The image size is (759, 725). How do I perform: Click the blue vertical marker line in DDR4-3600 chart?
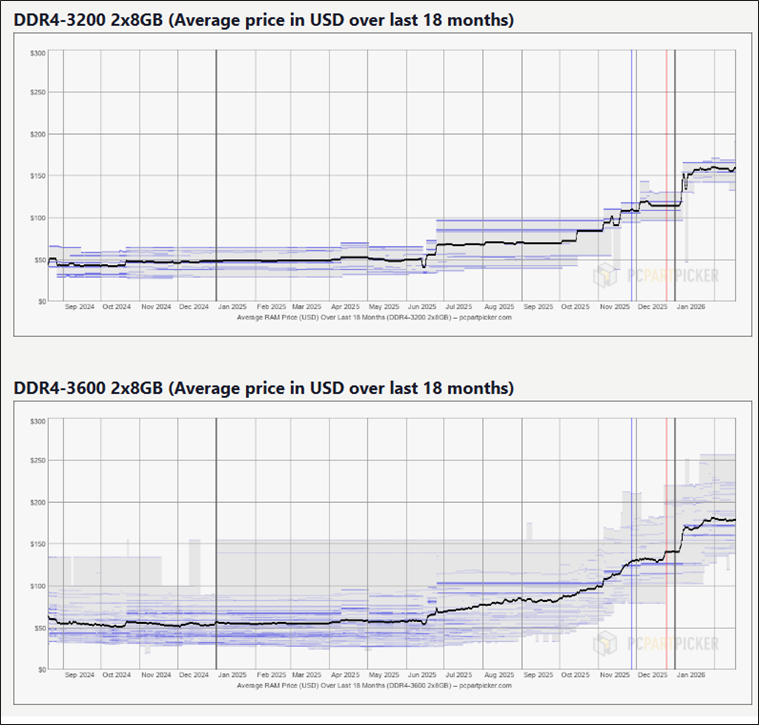[632, 544]
